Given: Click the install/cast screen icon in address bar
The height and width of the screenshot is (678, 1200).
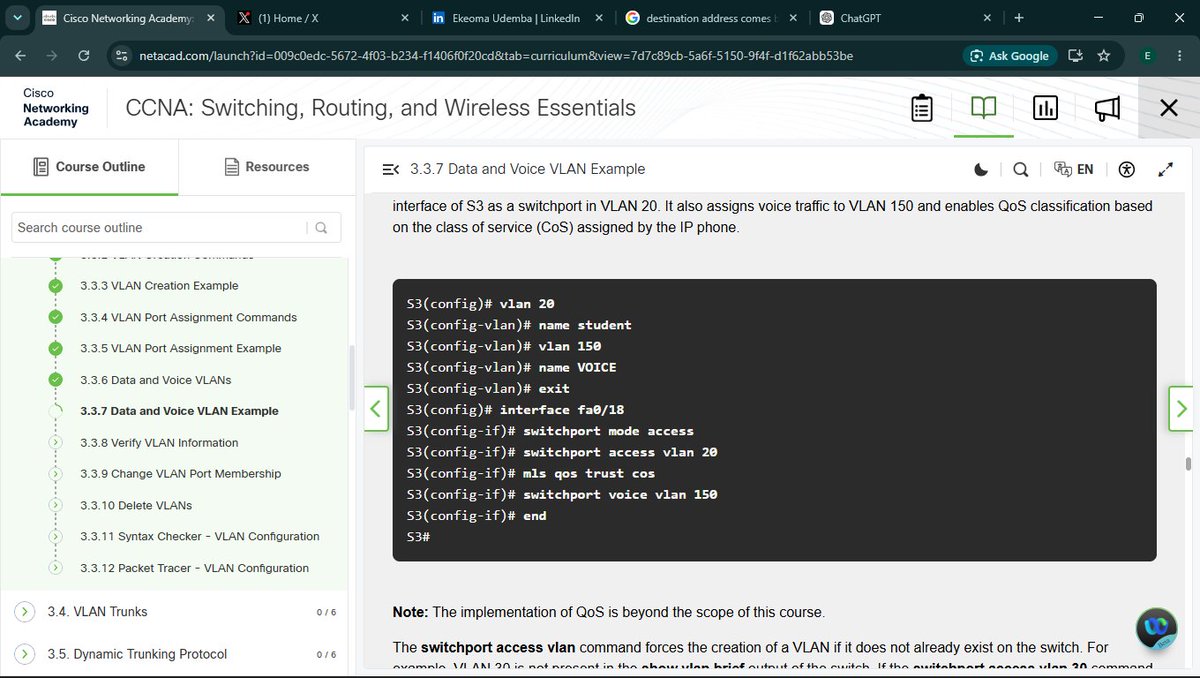Looking at the screenshot, I should 1076,56.
